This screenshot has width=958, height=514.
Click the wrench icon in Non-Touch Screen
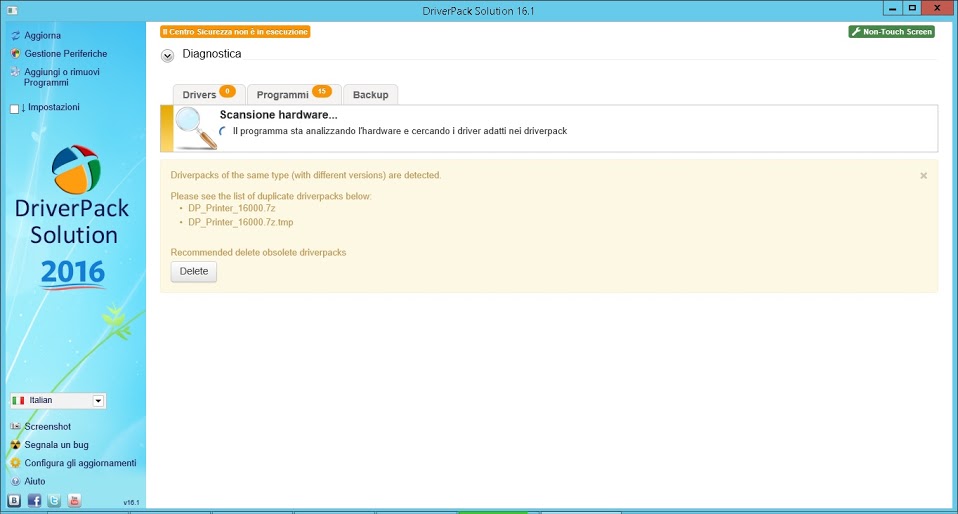[x=856, y=32]
